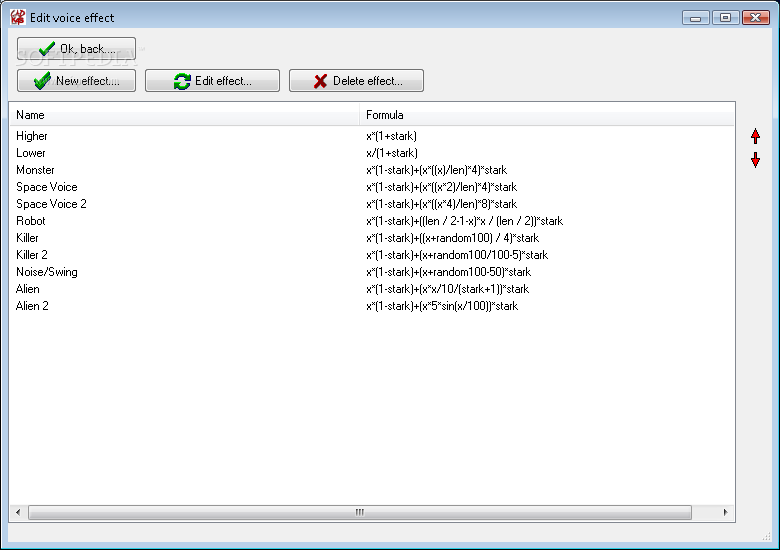
Task: Click the scrollbar right arrow
Action: (725, 512)
